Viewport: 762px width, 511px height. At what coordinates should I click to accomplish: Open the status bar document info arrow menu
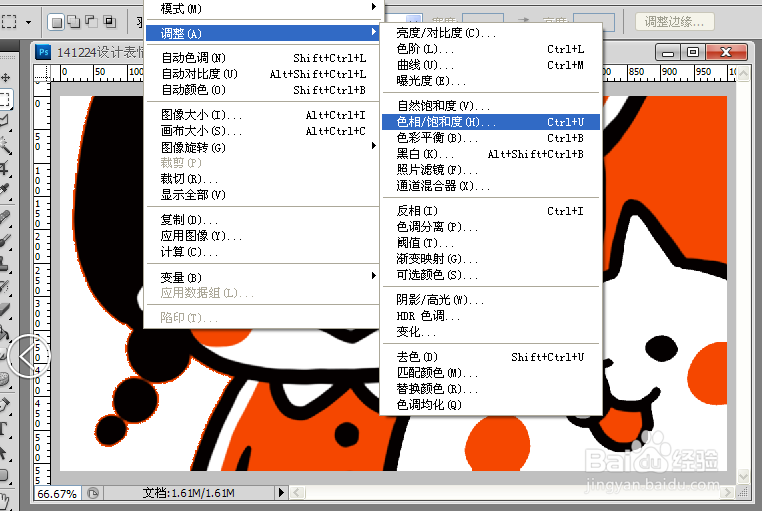pos(281,493)
